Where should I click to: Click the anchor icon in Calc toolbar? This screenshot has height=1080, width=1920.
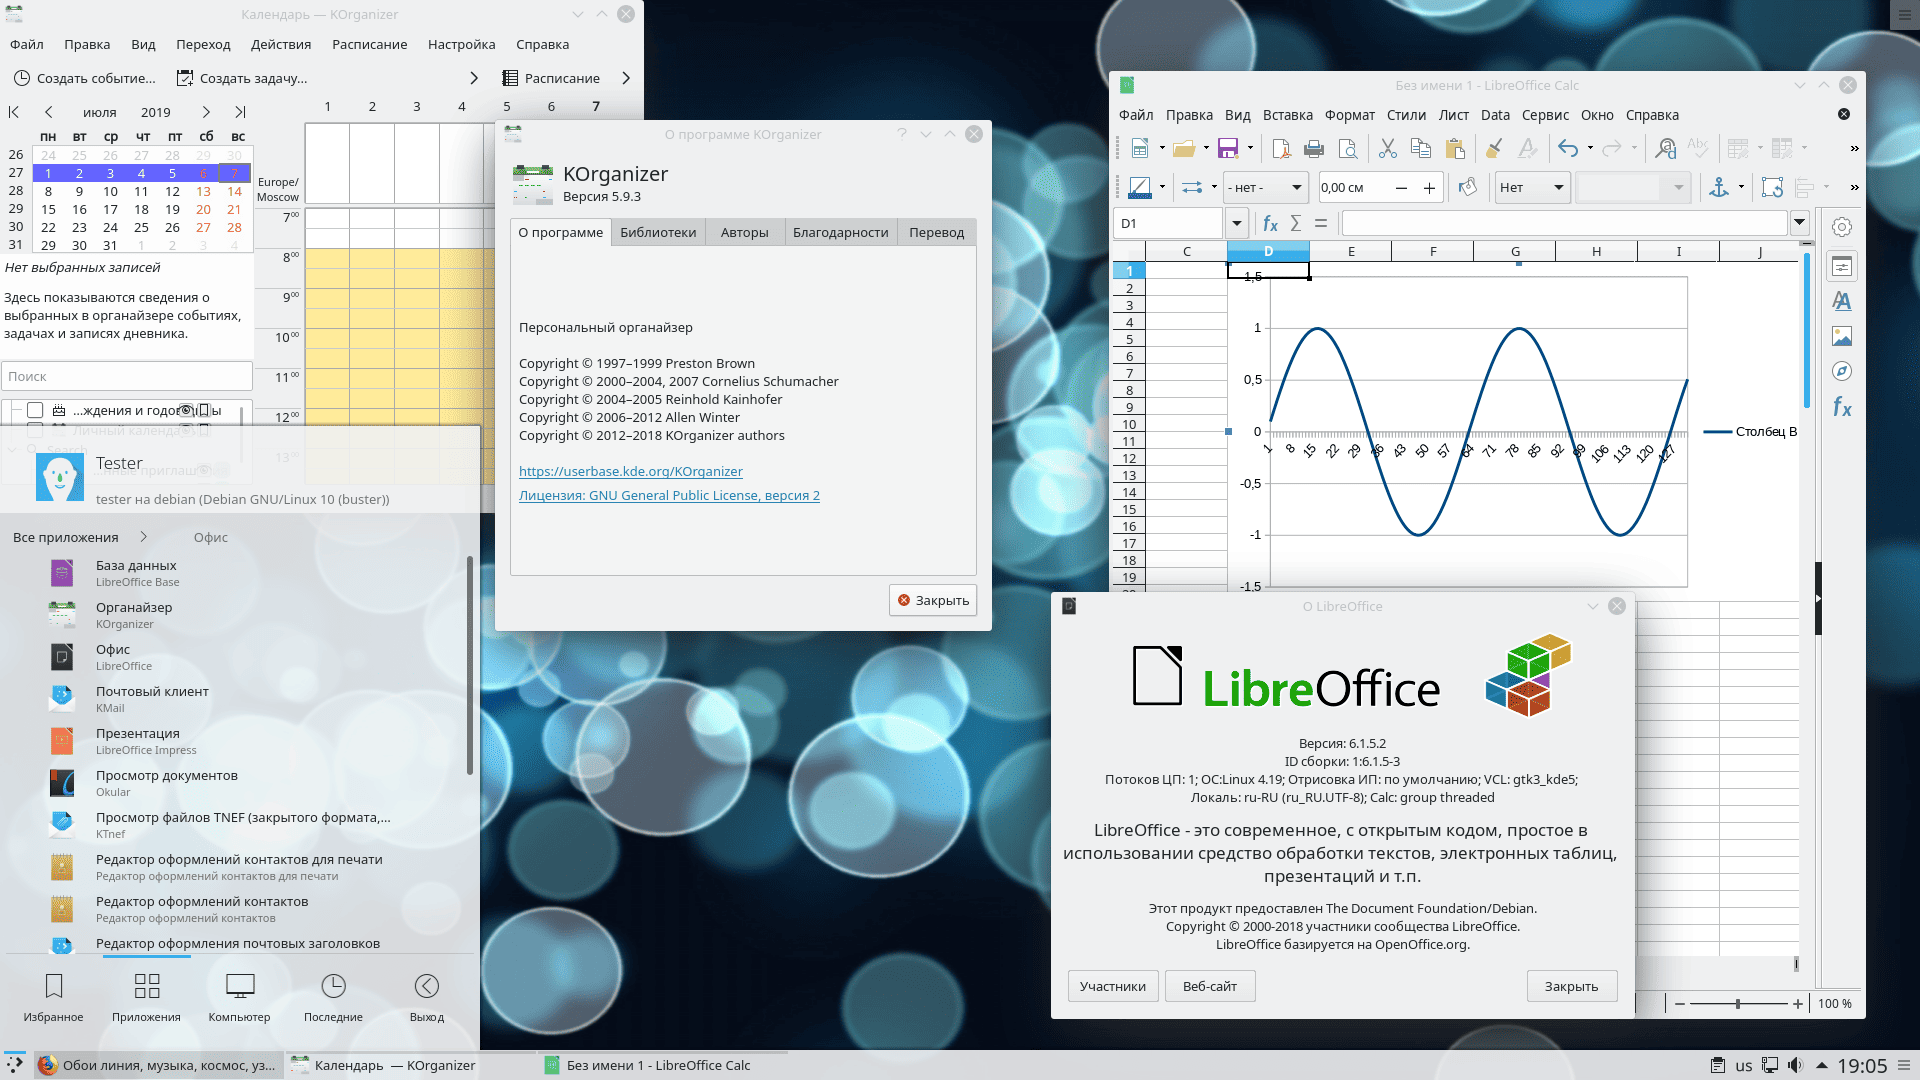[1719, 187]
